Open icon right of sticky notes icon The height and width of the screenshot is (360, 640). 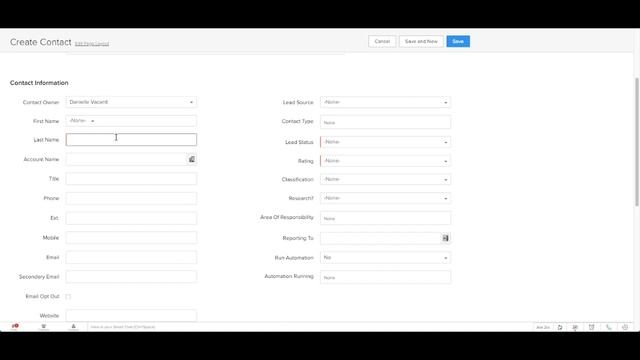pos(575,327)
